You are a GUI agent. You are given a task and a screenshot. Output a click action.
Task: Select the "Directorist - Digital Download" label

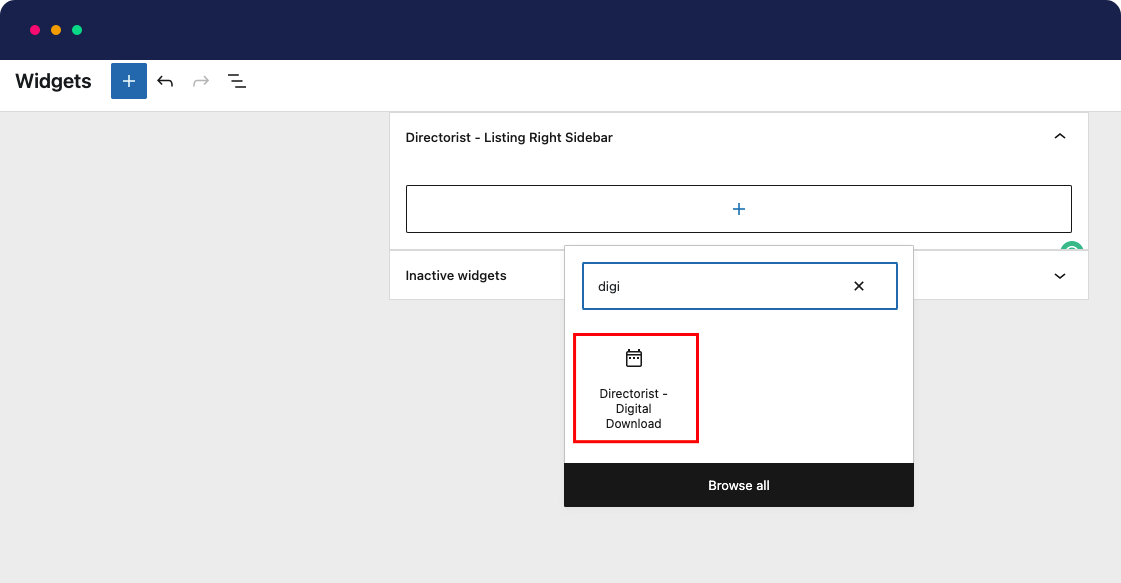634,409
